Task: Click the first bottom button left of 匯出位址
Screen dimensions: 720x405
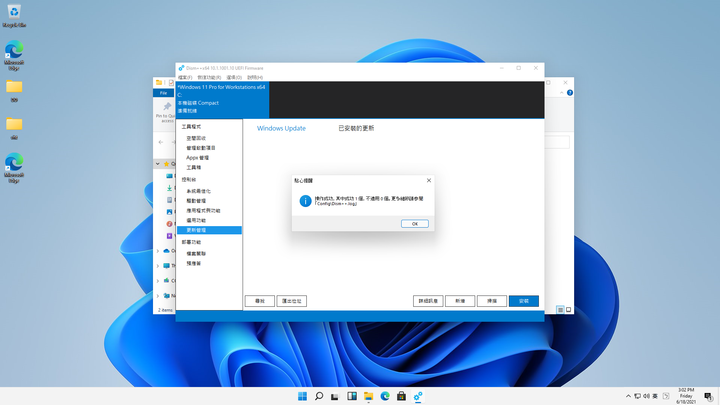Action: (x=260, y=301)
